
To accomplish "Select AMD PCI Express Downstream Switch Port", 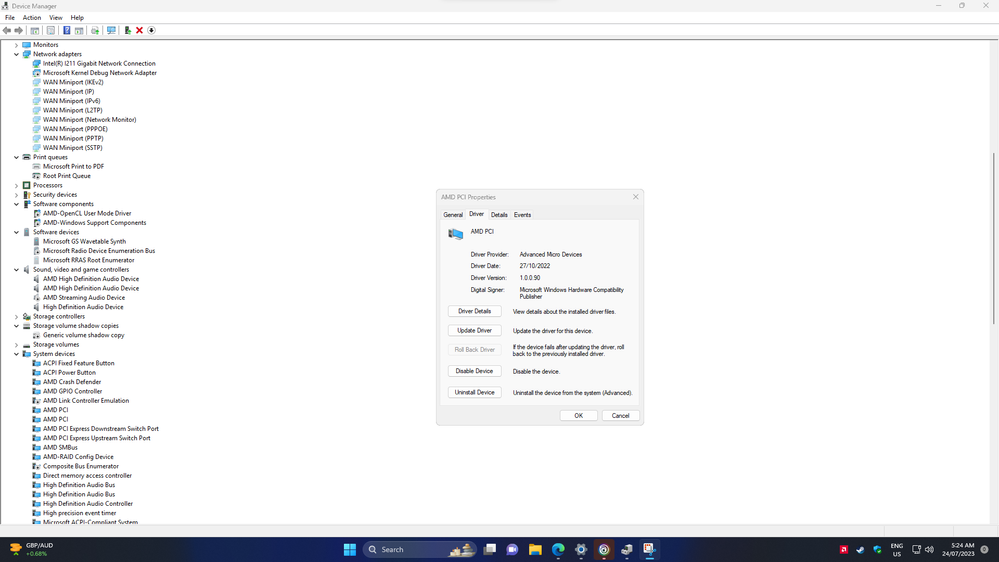I will coord(101,429).
